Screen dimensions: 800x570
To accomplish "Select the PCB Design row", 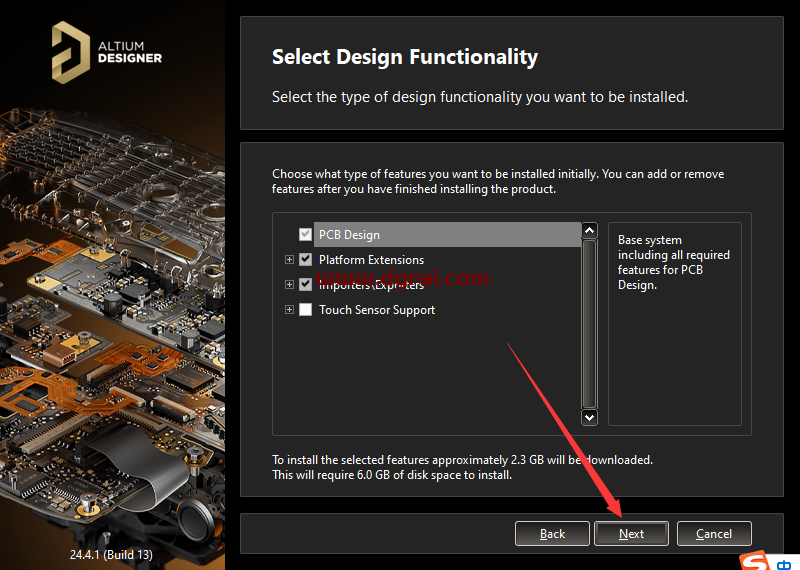I will point(447,235).
